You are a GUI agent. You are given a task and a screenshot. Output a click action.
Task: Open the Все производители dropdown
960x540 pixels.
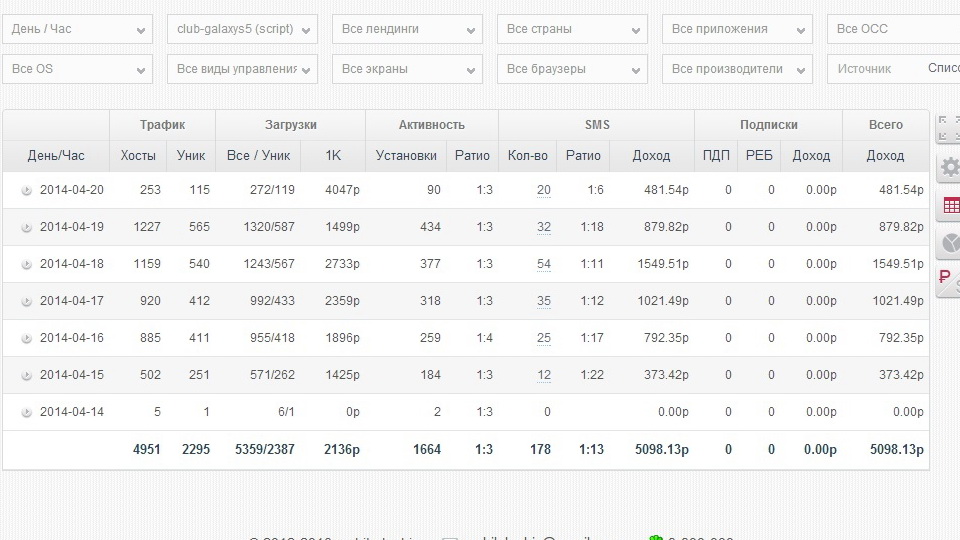coord(737,69)
